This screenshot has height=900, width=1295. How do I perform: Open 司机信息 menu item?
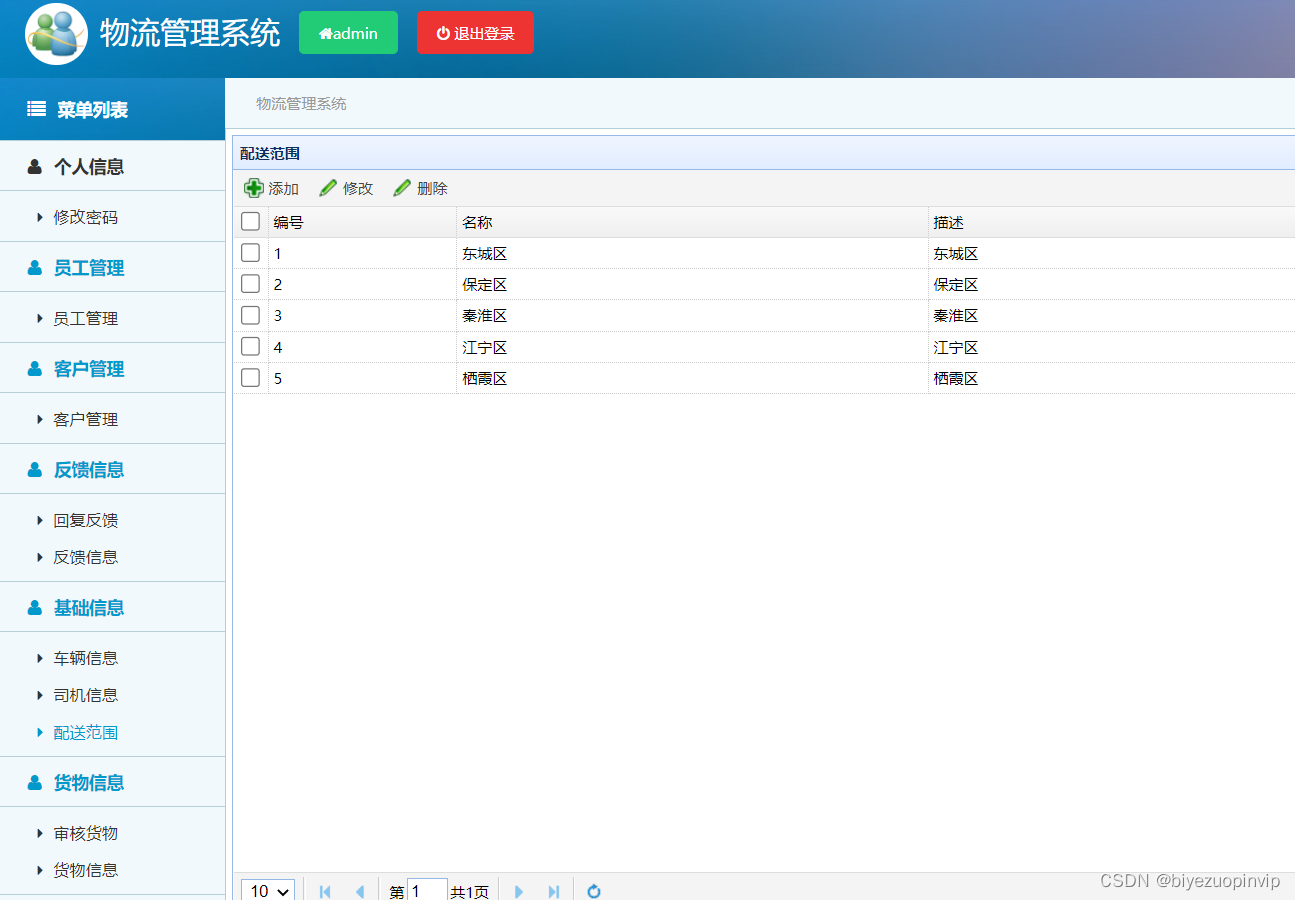pyautogui.click(x=86, y=695)
